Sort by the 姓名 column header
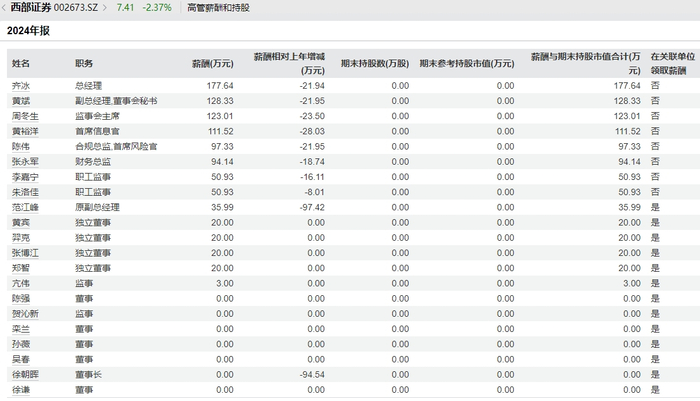The height and width of the screenshot is (401, 700). pos(21,63)
